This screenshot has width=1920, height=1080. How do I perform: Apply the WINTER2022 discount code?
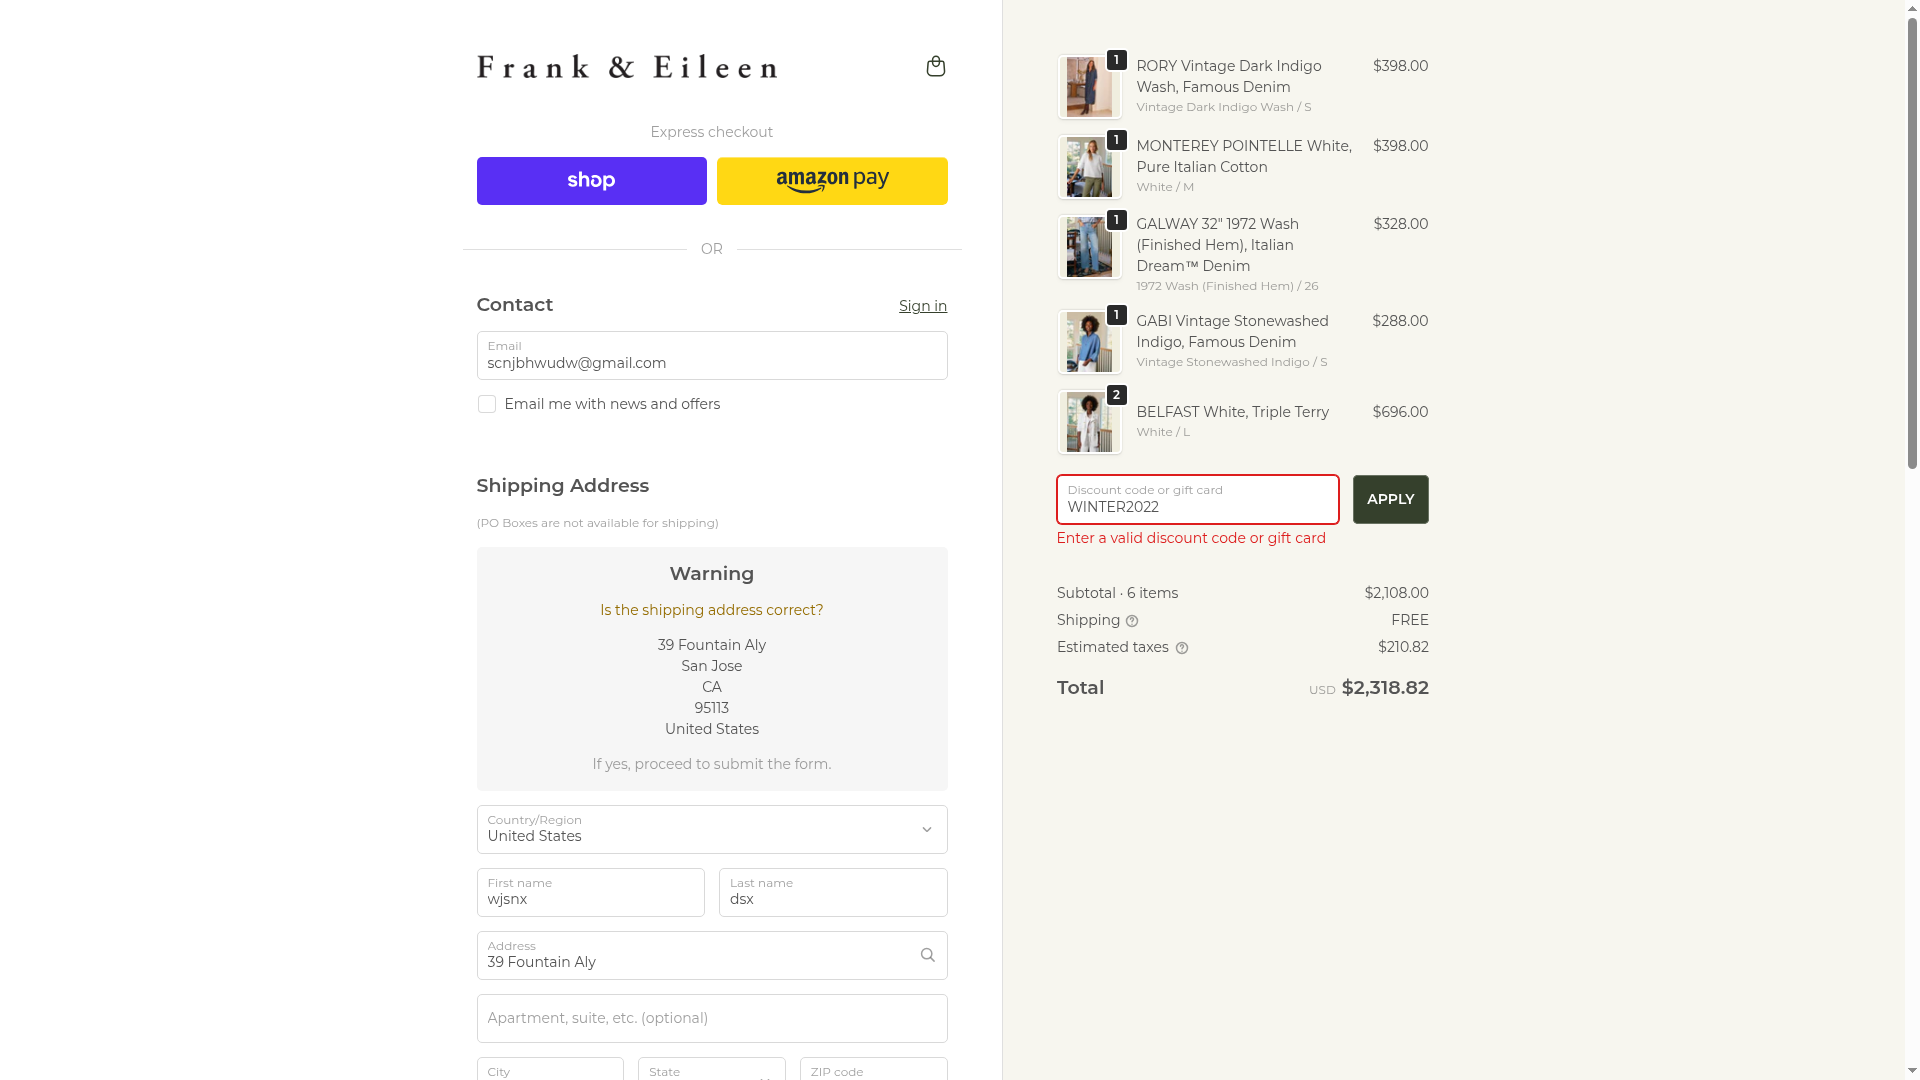(x=1390, y=499)
